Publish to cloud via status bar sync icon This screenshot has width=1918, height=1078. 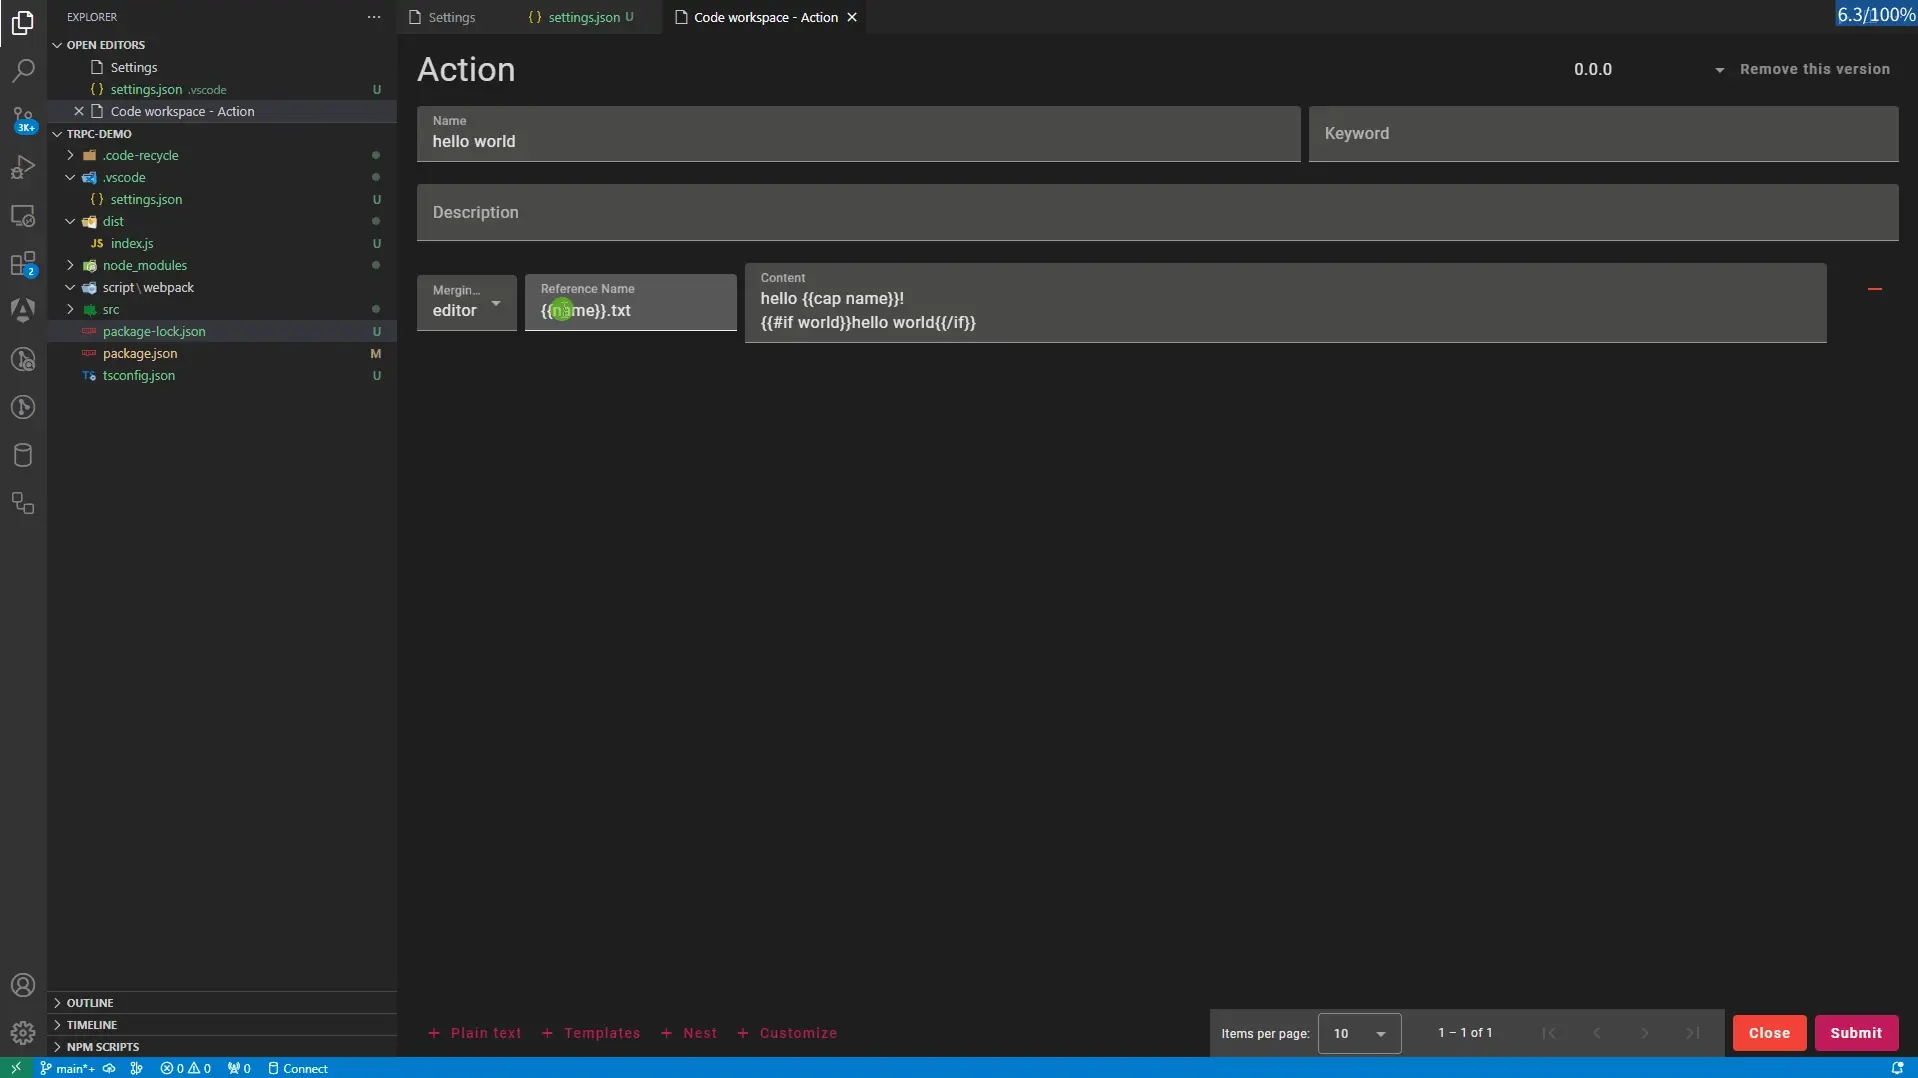coord(109,1068)
